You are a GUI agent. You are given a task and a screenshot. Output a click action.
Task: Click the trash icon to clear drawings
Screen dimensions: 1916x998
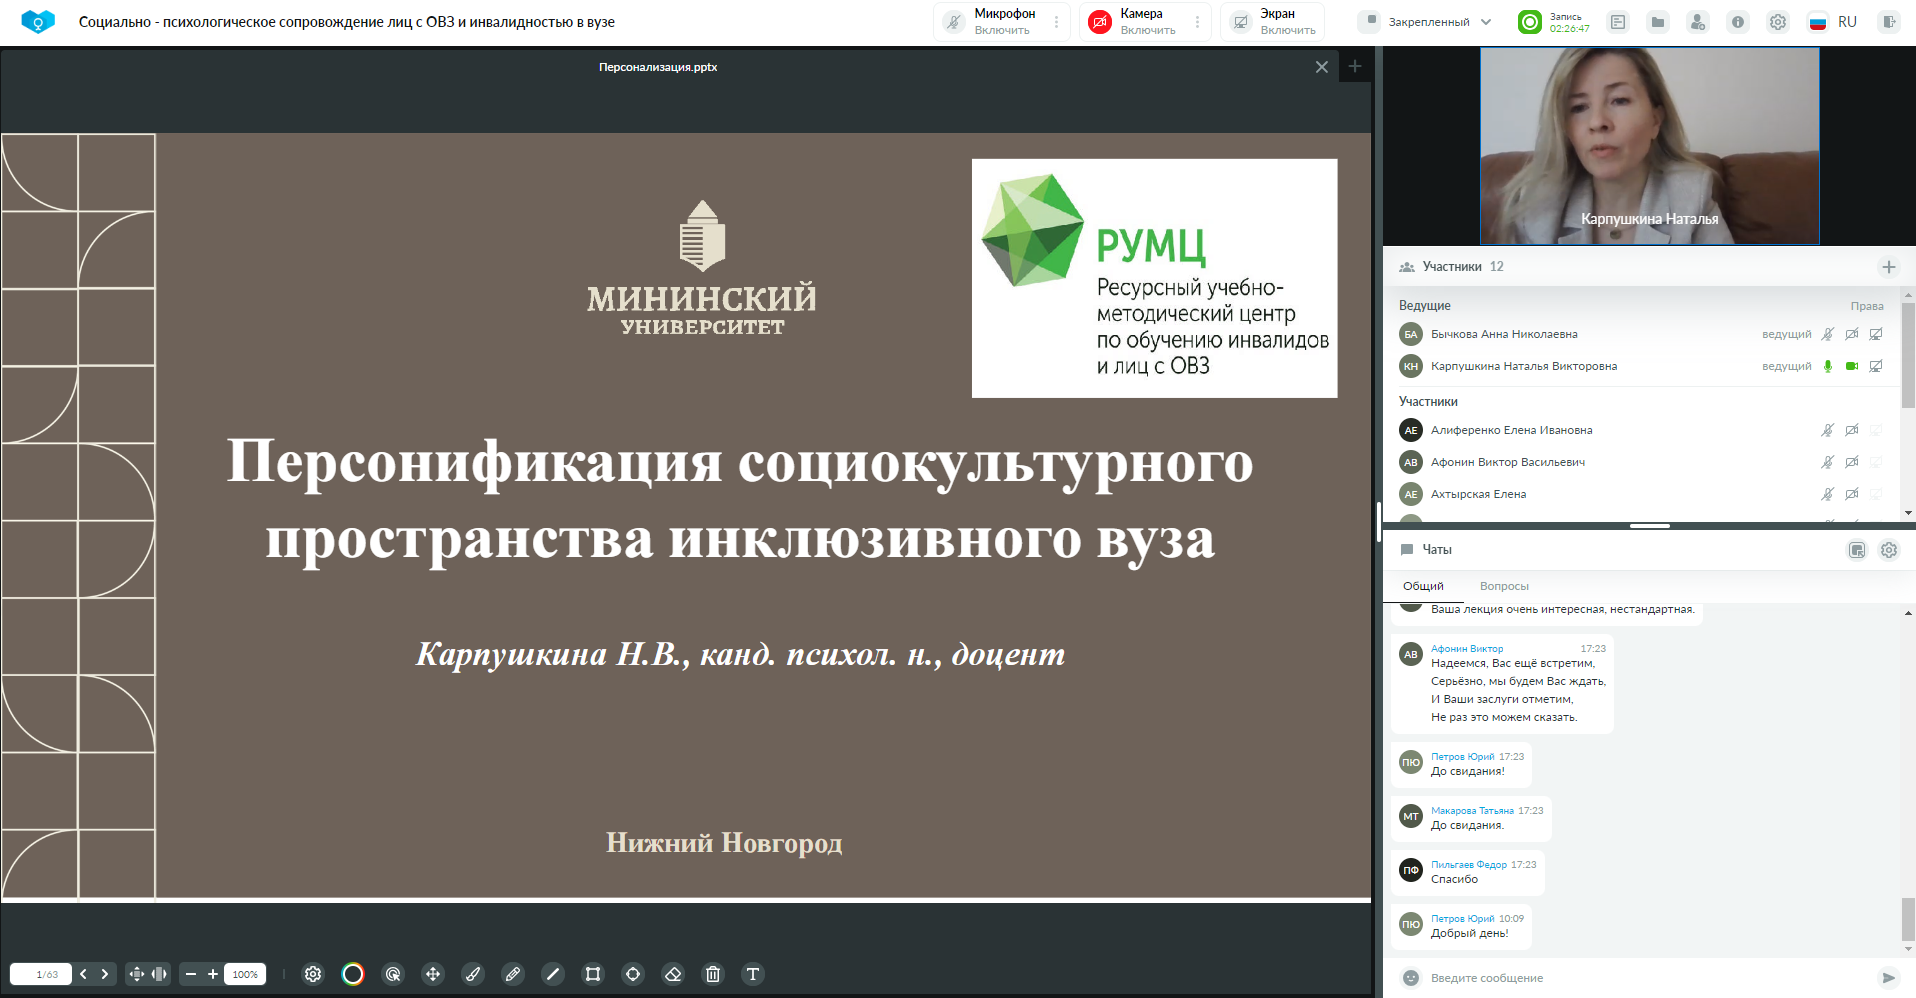point(713,974)
